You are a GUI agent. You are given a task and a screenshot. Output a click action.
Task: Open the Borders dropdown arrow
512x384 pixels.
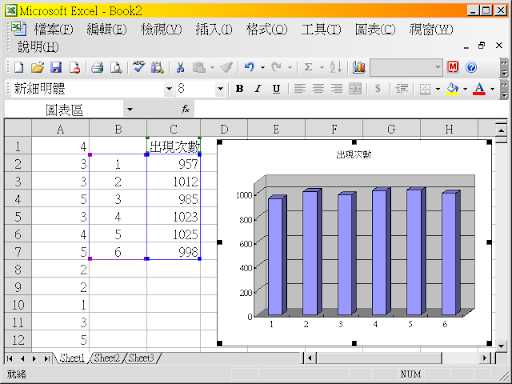[x=438, y=89]
